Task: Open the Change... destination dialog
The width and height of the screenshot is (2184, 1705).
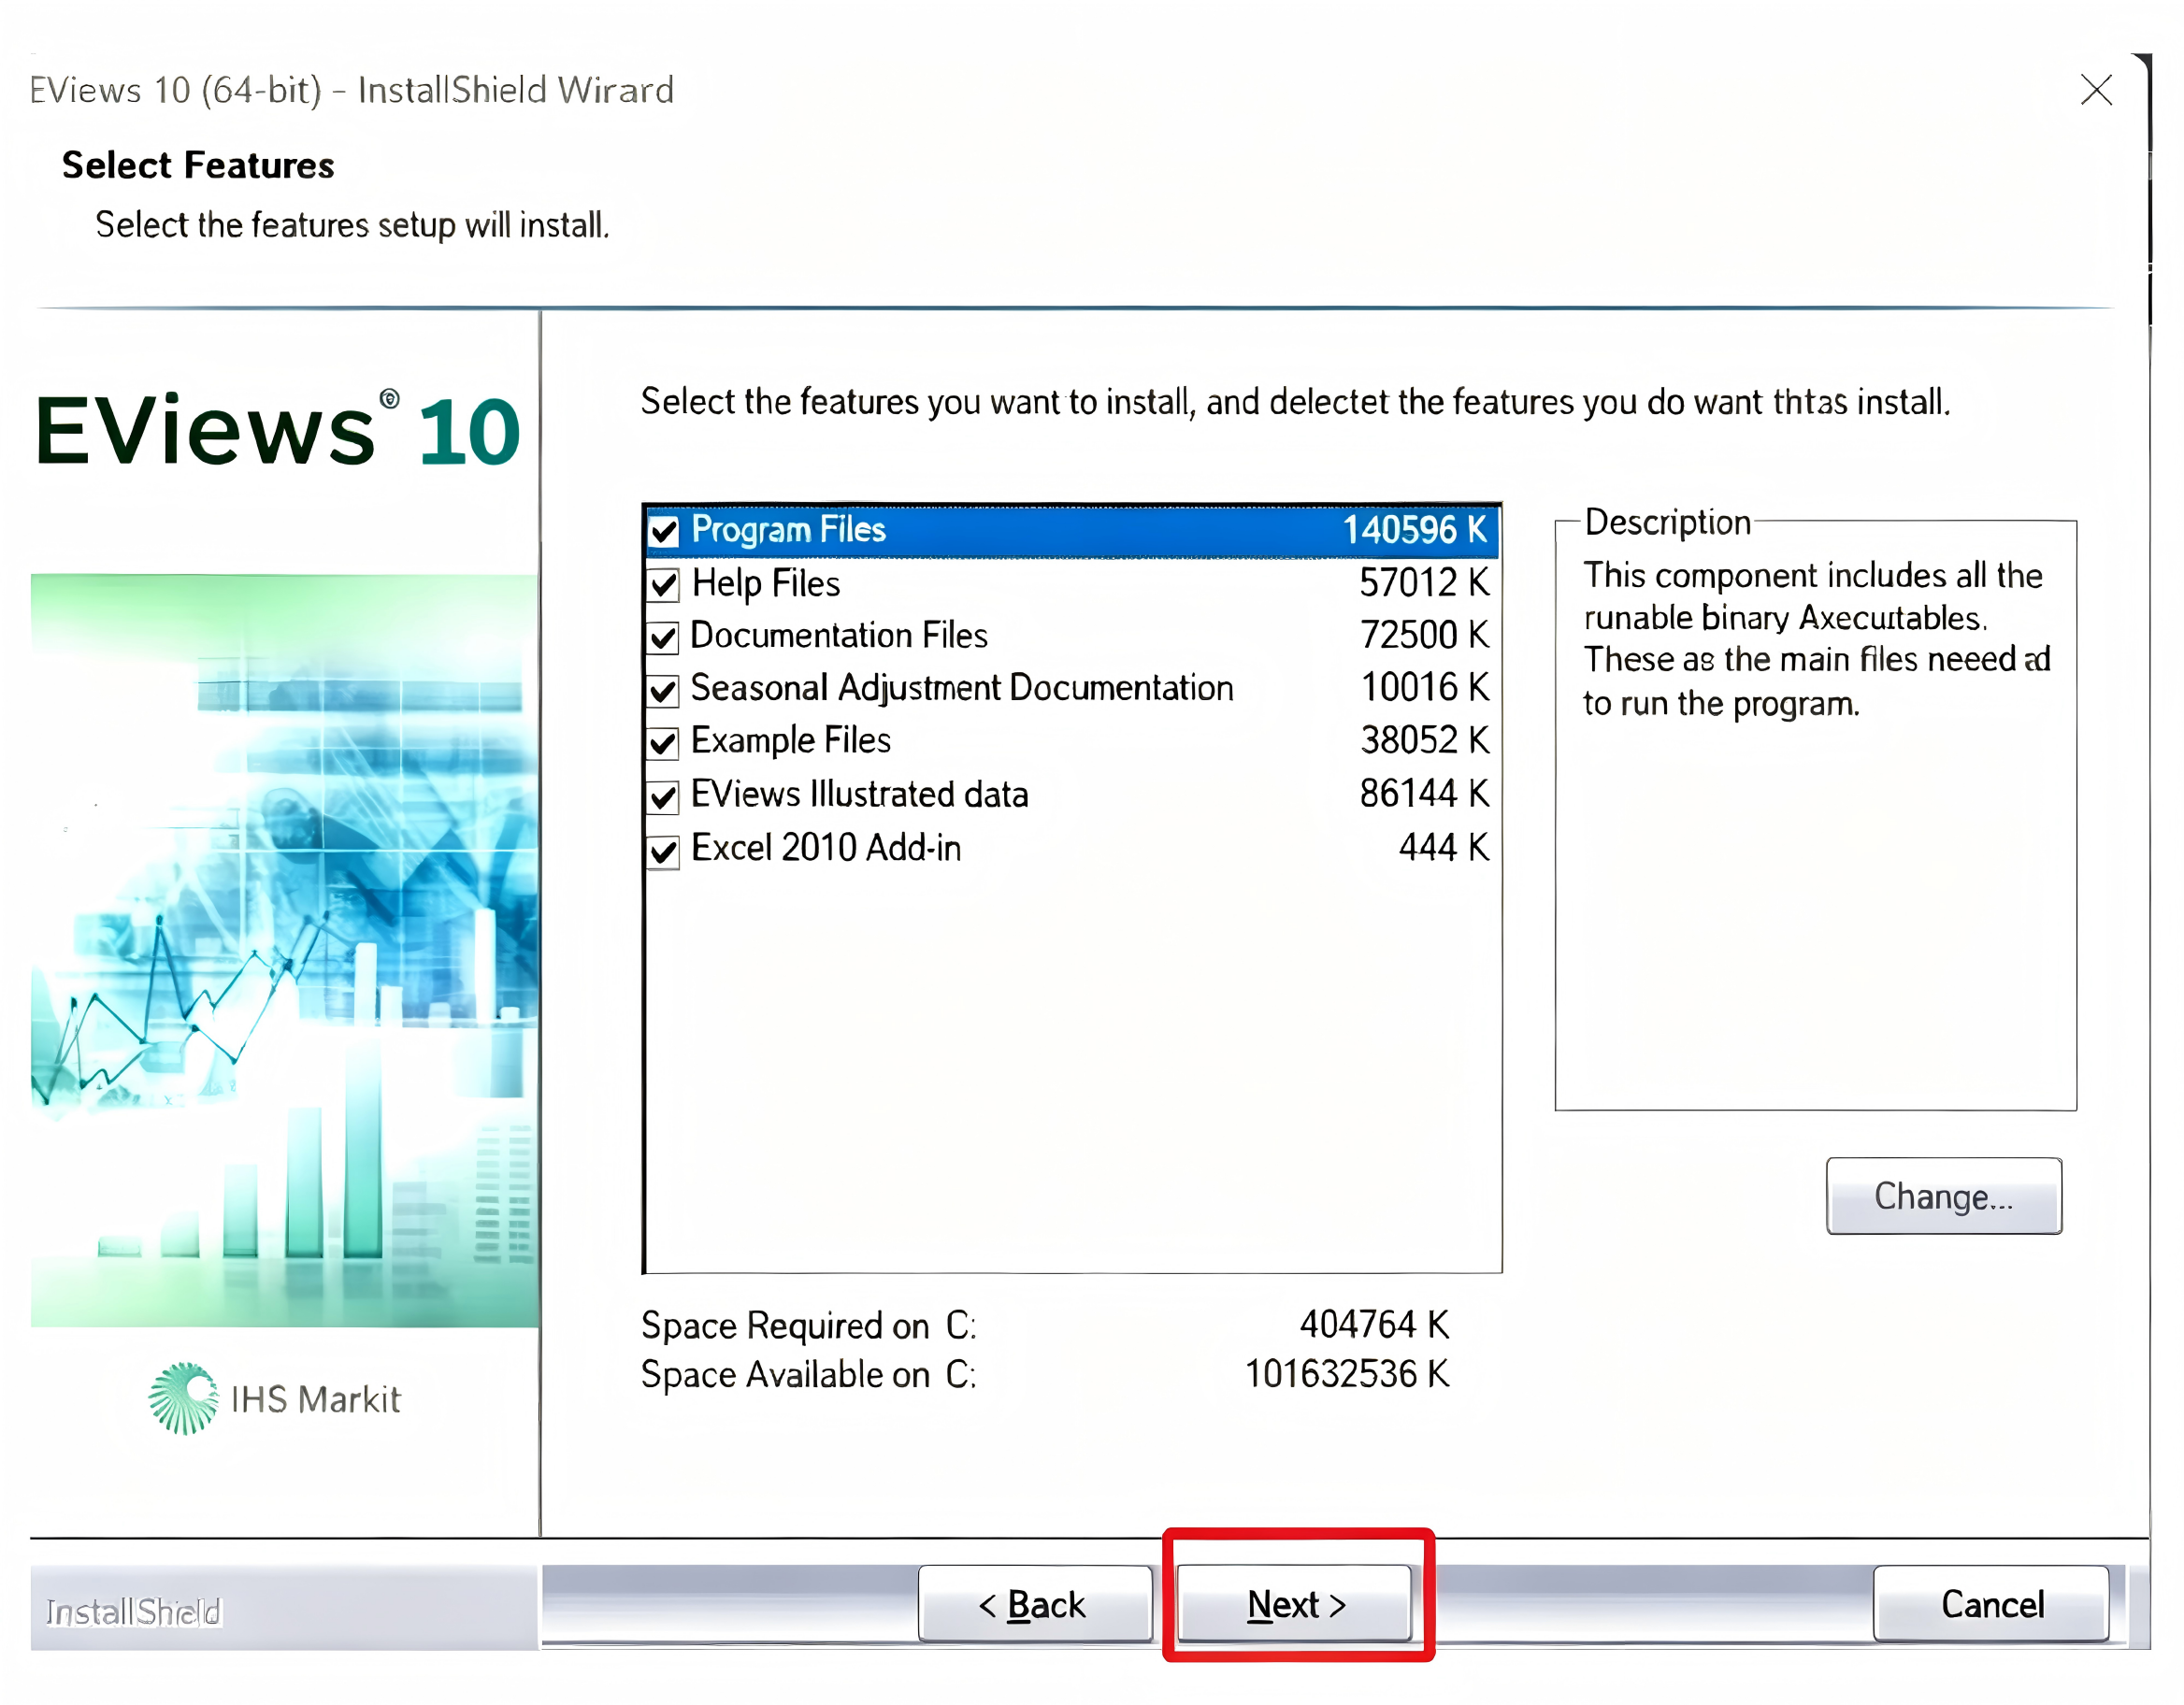Action: [x=1943, y=1196]
